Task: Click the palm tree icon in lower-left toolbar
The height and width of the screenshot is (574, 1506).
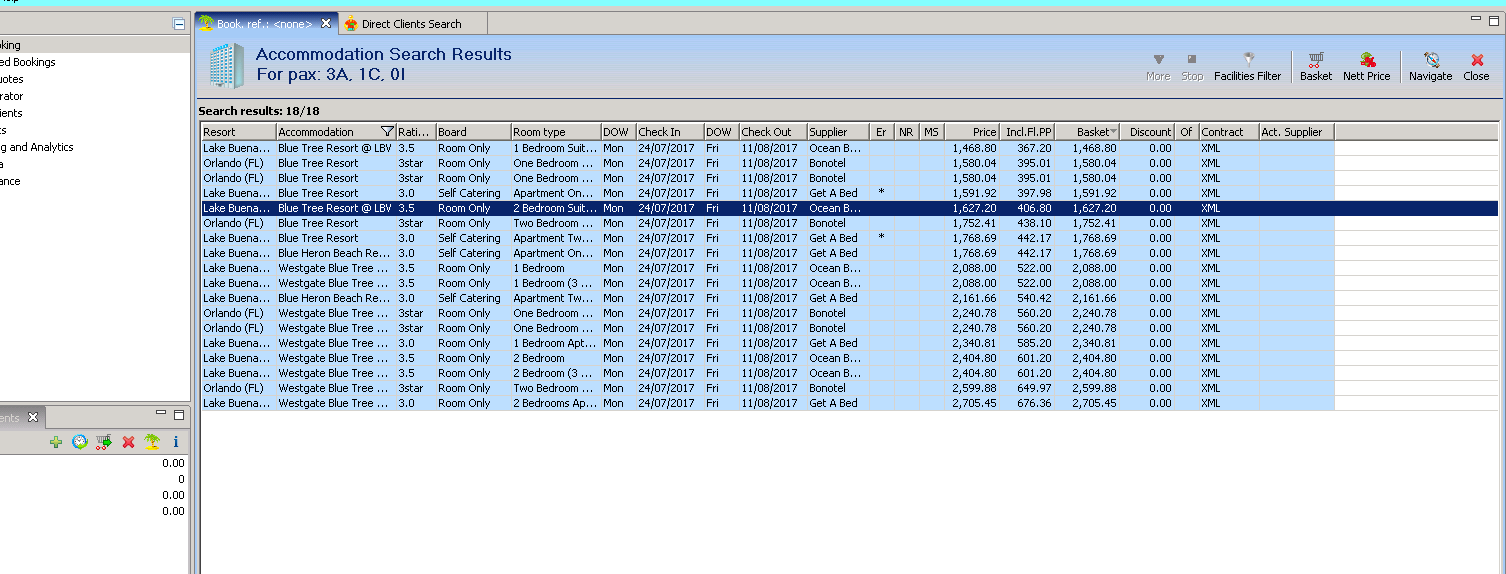Action: (152, 442)
